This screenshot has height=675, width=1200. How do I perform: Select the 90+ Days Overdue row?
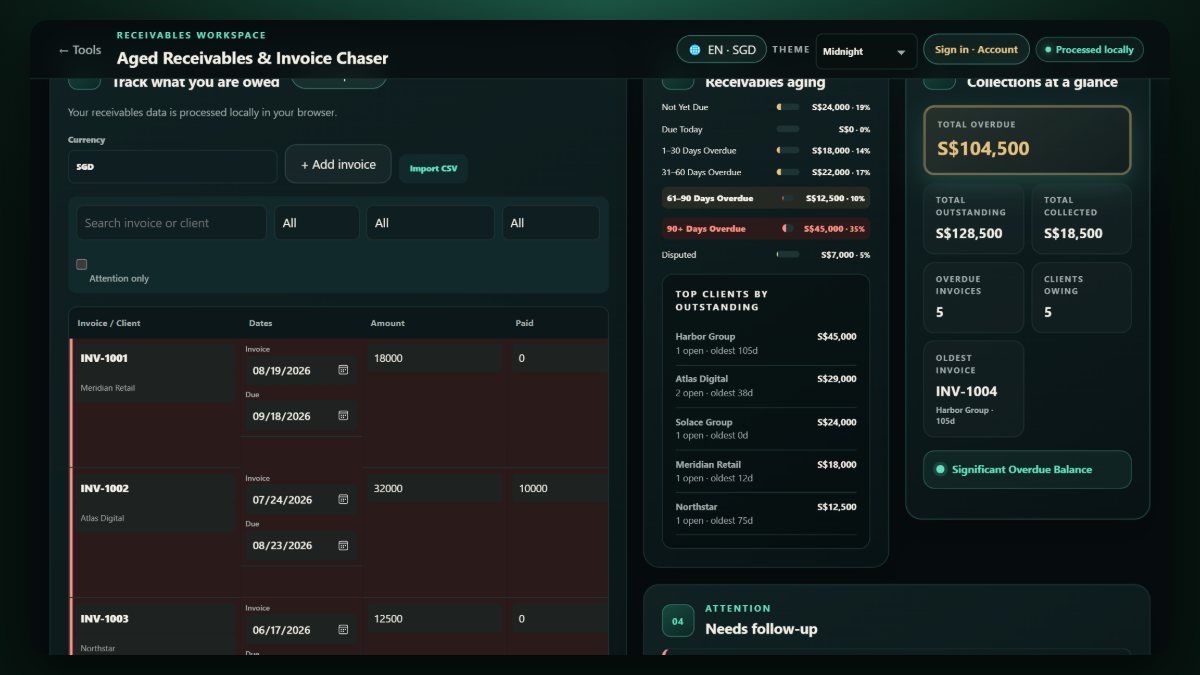coord(766,229)
